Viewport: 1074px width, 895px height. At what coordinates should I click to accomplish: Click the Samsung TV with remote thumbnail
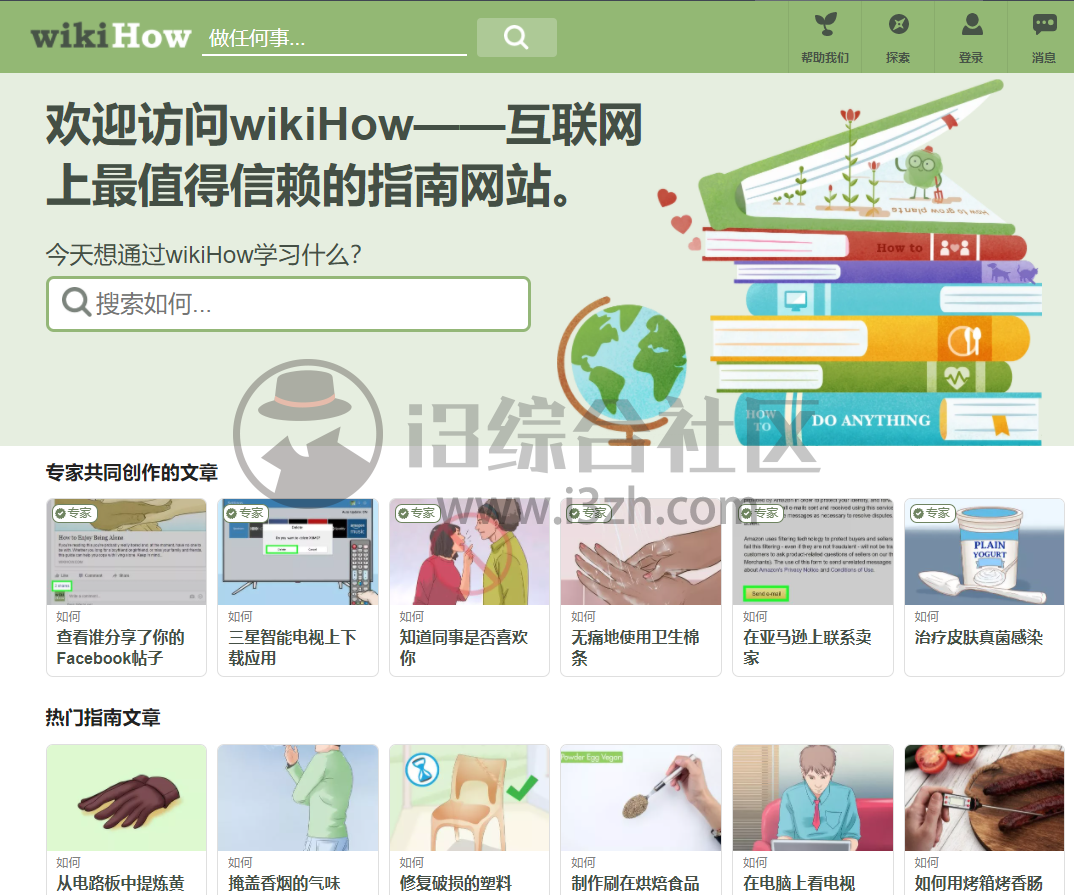[298, 552]
